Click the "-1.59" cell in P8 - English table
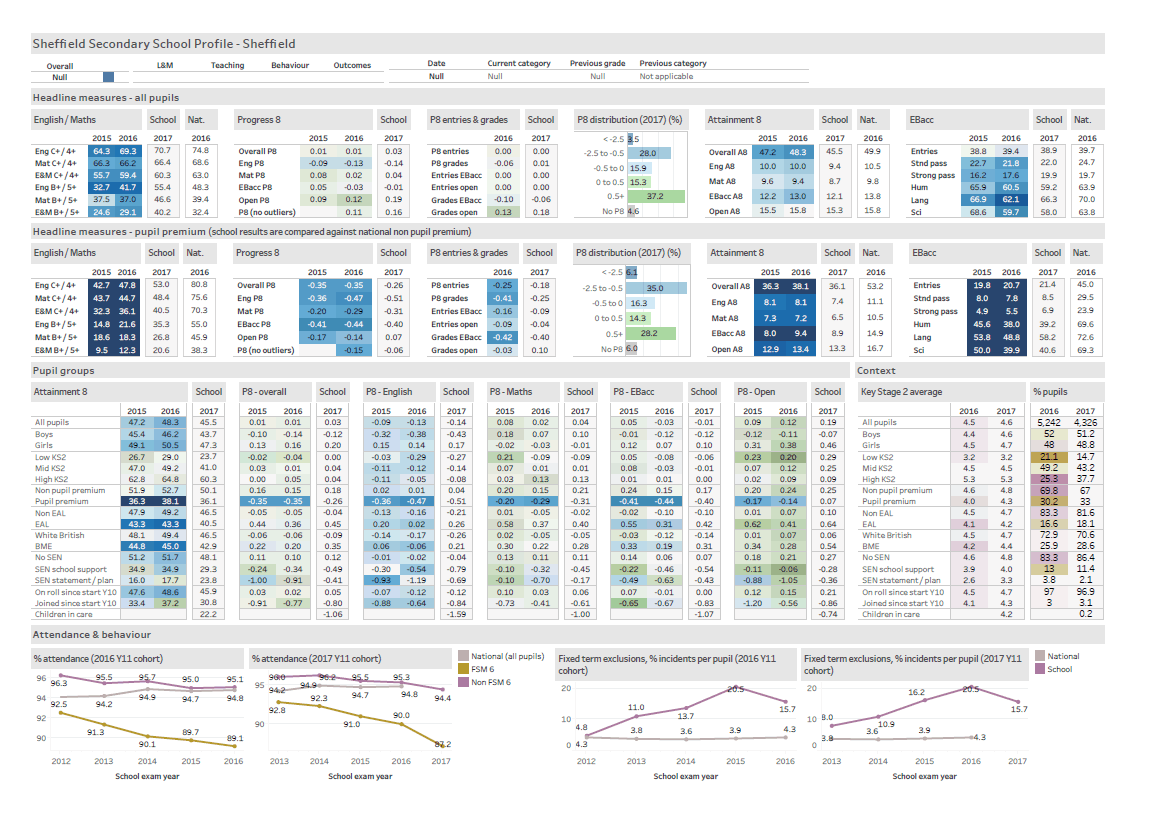The height and width of the screenshot is (814, 1150). 456,615
